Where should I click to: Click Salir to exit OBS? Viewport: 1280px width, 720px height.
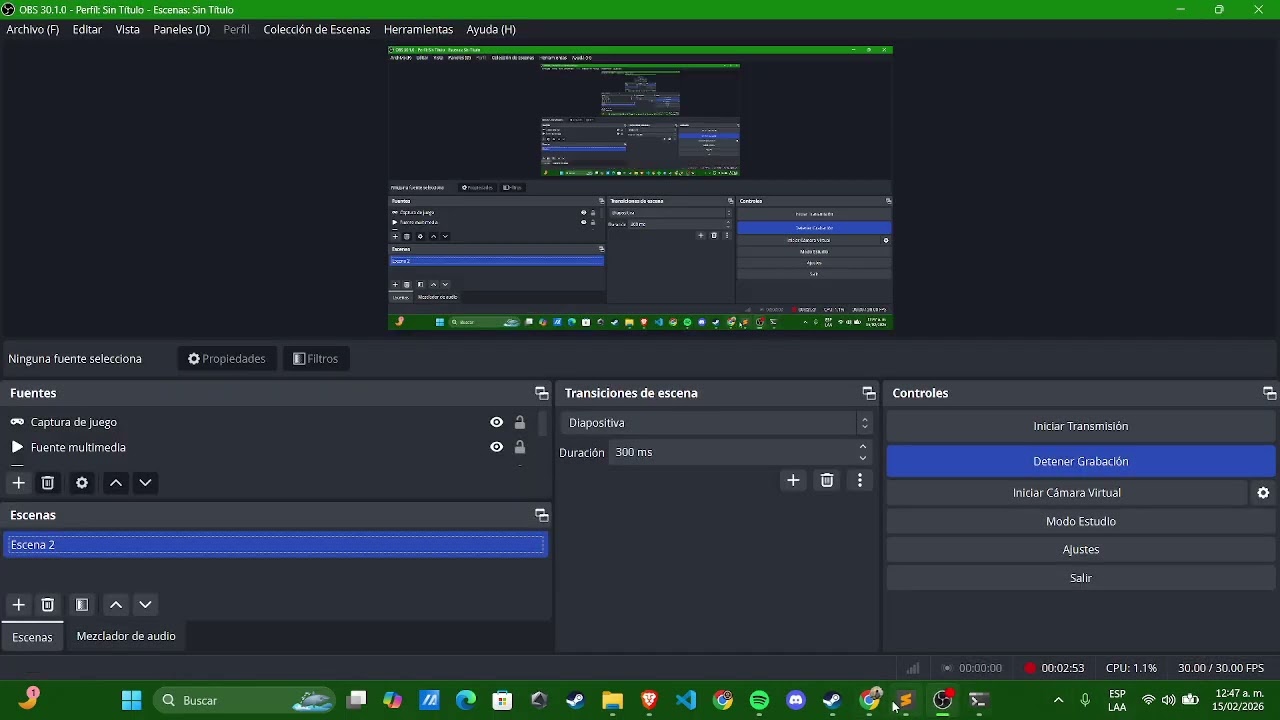[x=1081, y=578]
